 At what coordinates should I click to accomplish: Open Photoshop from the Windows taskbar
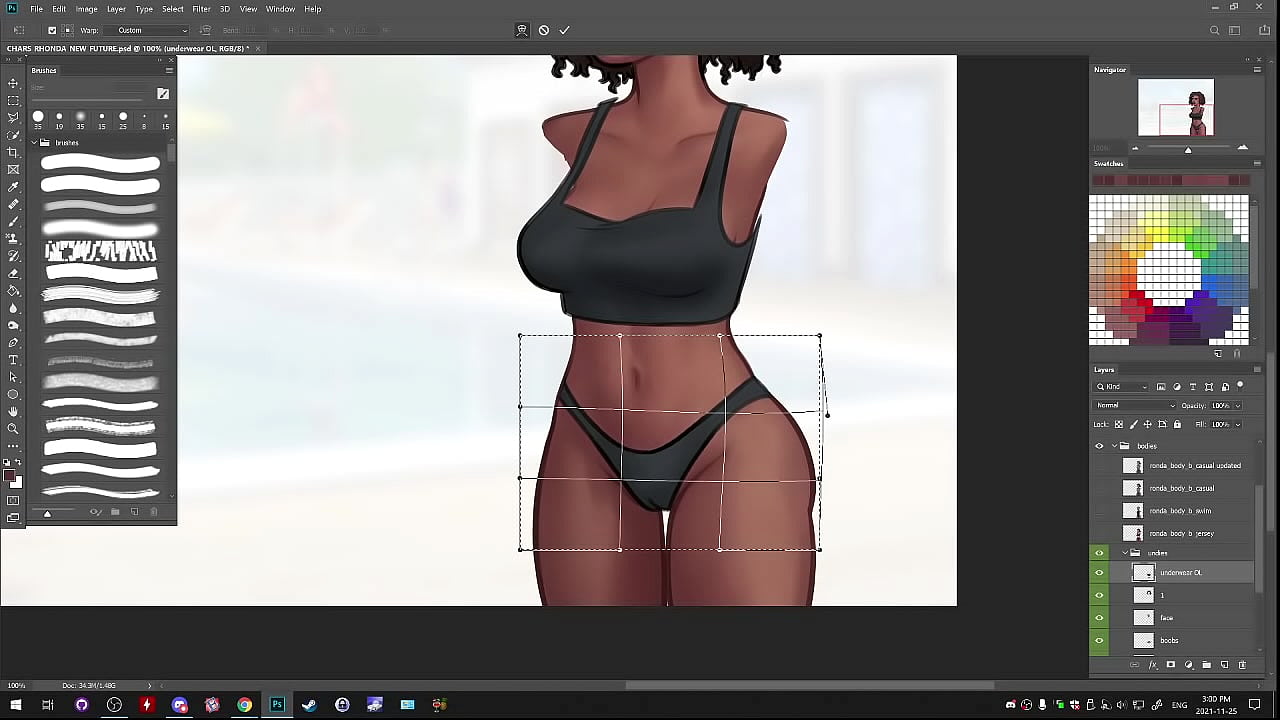pos(277,705)
